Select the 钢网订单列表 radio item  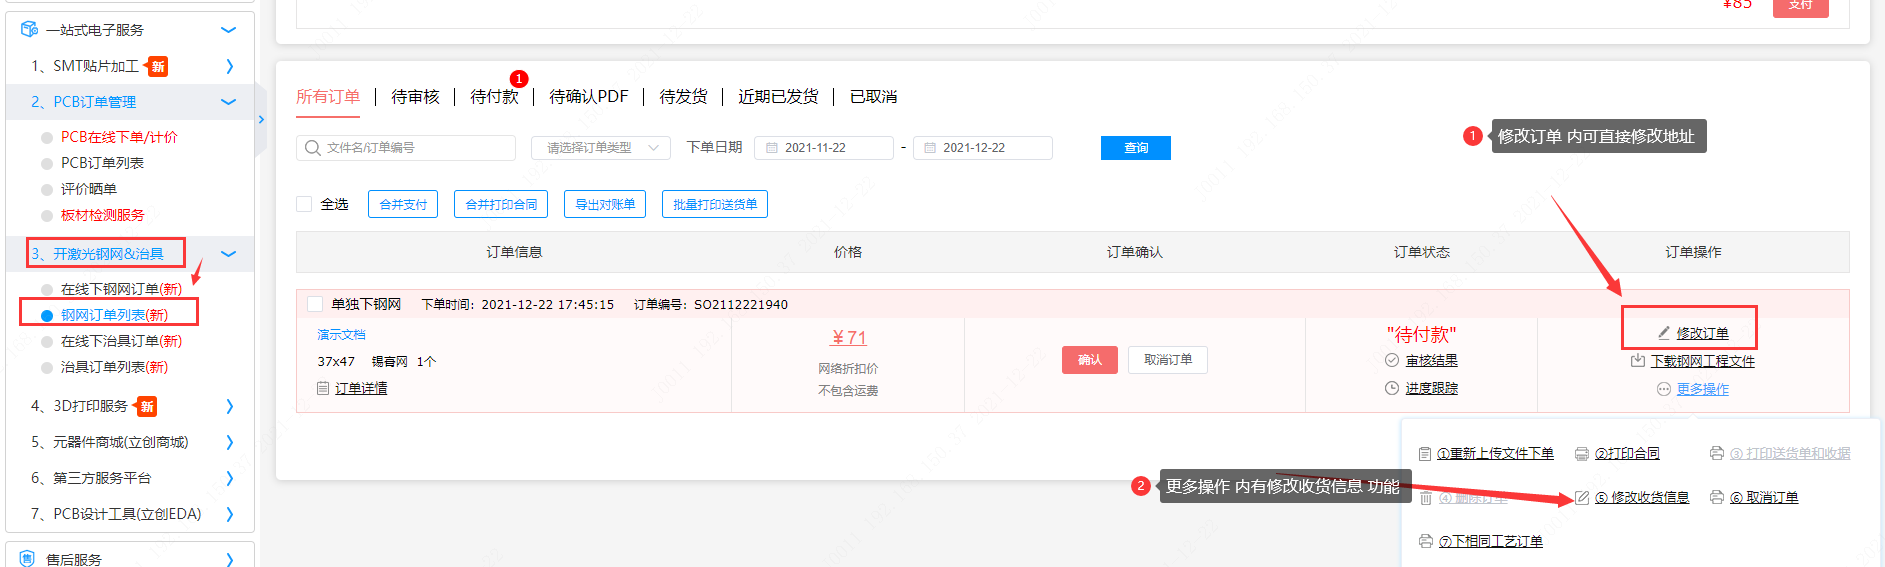tap(47, 315)
